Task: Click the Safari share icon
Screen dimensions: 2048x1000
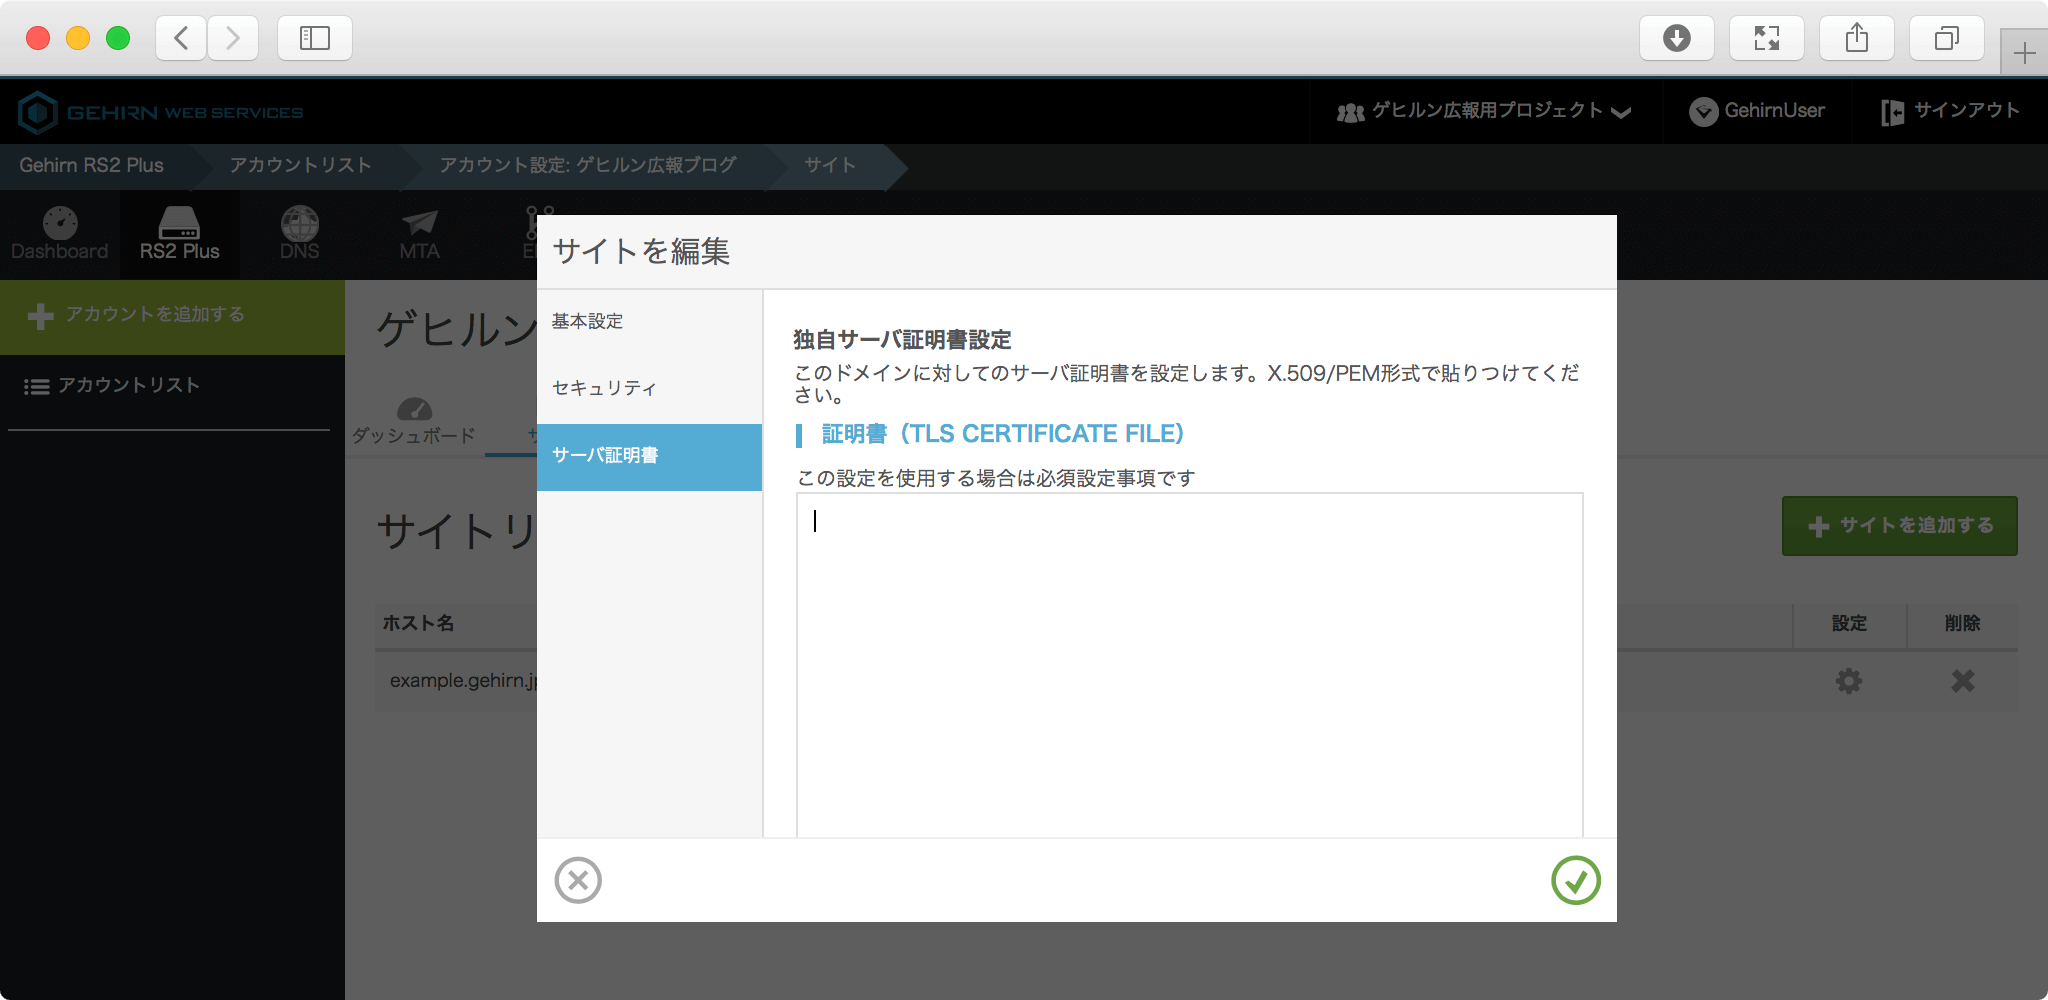Action: [1856, 38]
